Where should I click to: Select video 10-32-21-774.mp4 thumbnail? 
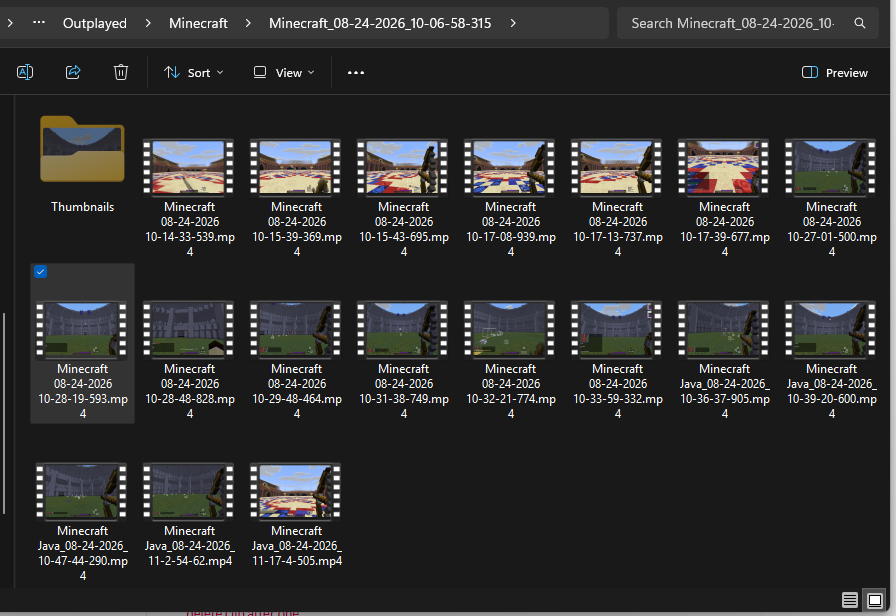coord(509,330)
